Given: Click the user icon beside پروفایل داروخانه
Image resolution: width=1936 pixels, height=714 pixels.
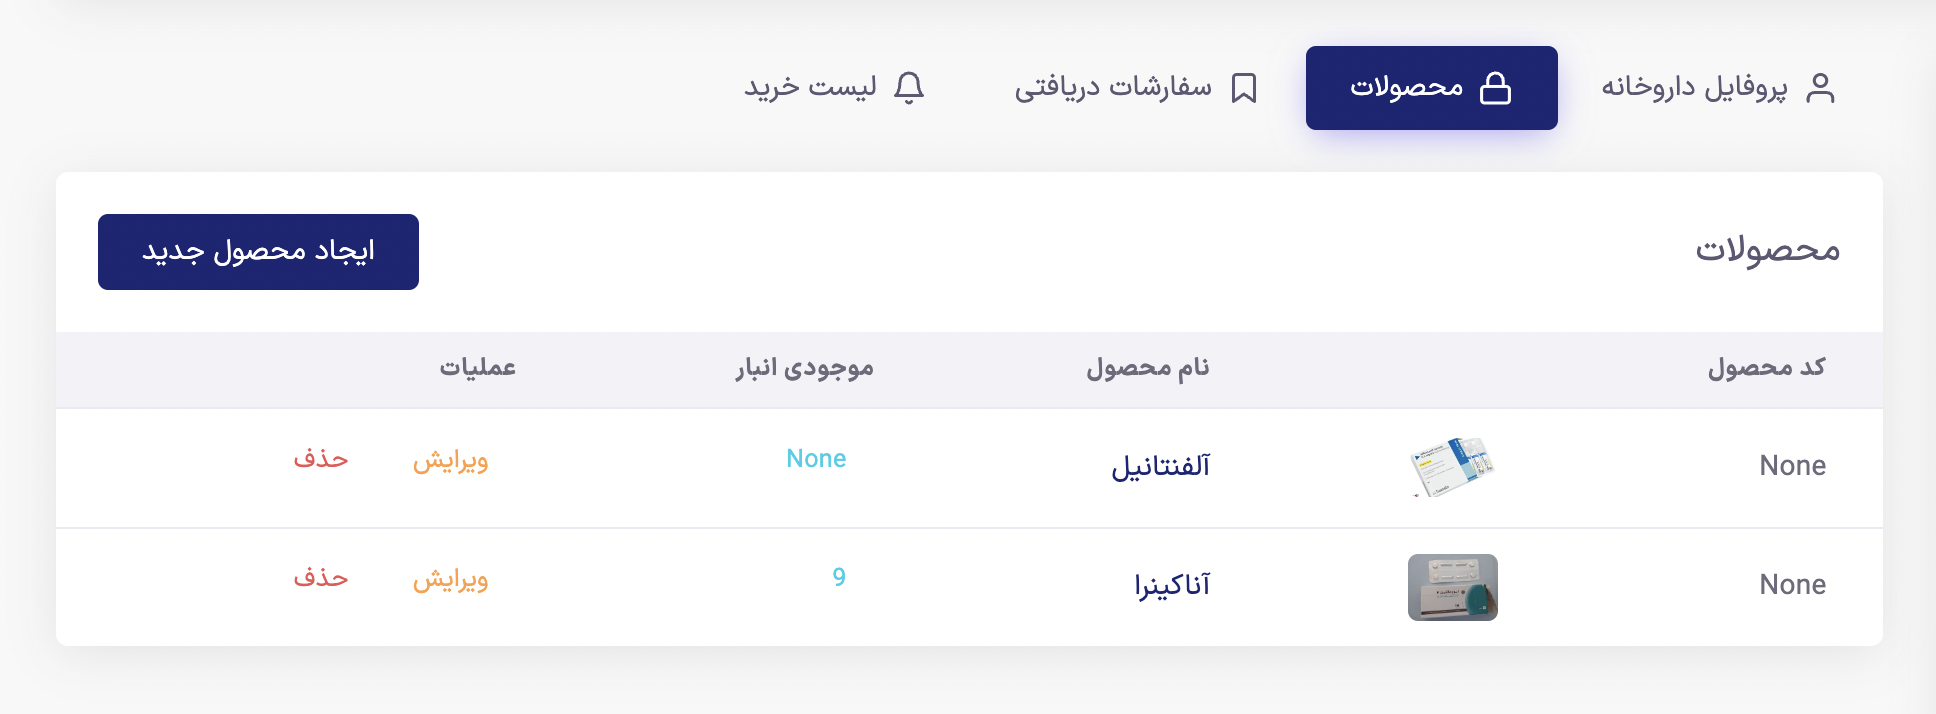Looking at the screenshot, I should coord(1820,88).
